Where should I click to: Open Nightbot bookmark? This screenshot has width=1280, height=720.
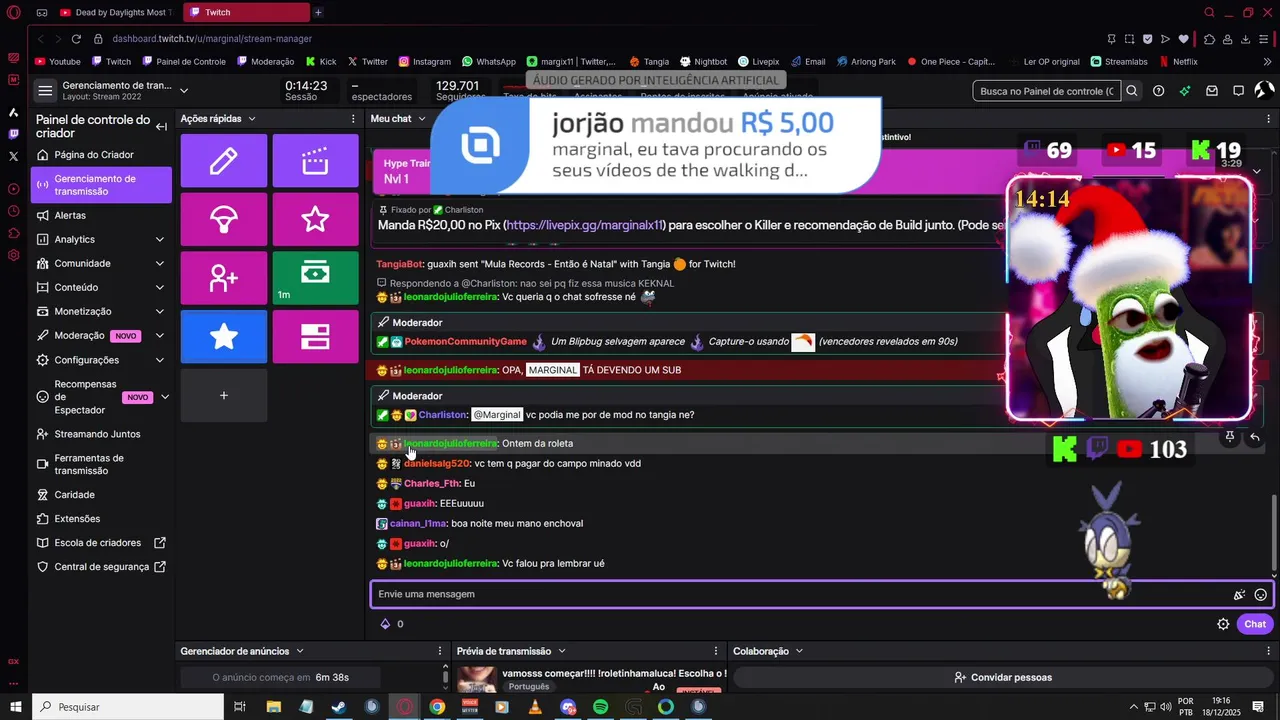point(703,61)
